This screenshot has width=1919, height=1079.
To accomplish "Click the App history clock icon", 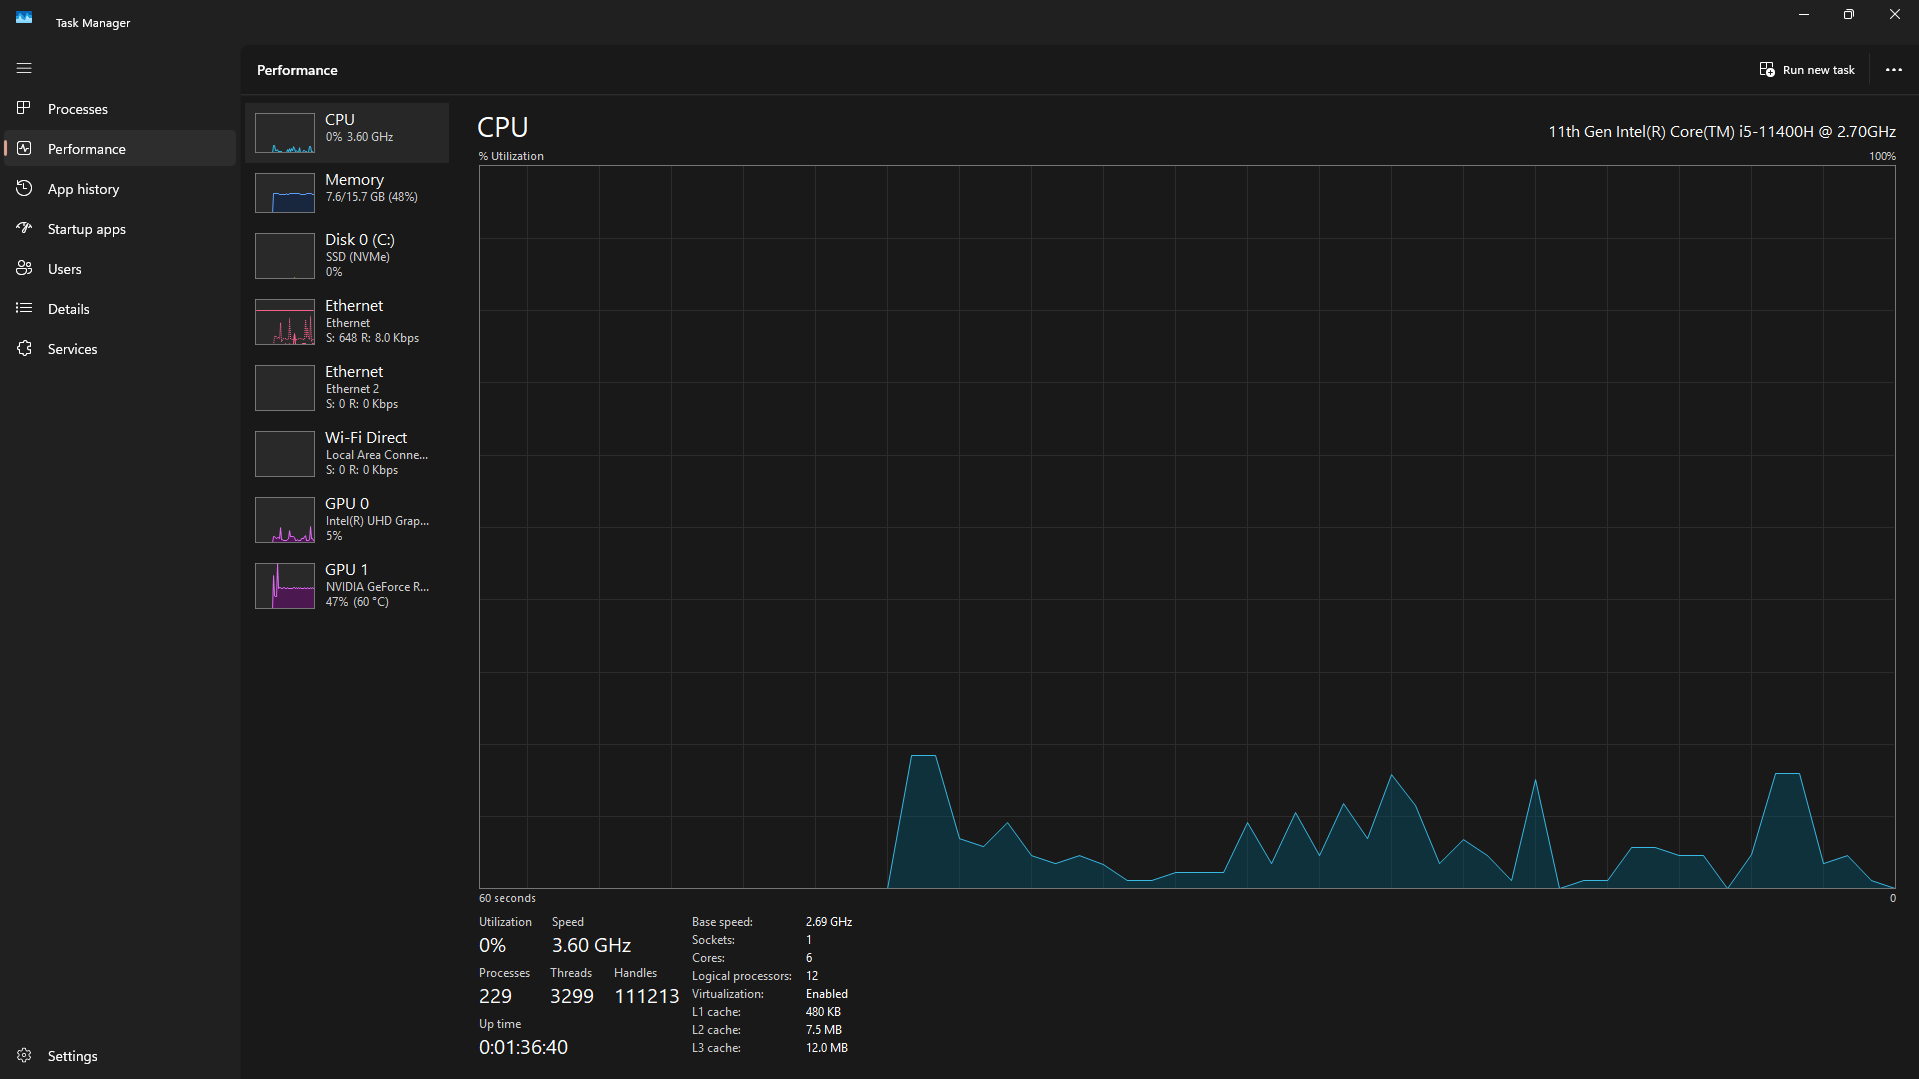I will pos(24,188).
